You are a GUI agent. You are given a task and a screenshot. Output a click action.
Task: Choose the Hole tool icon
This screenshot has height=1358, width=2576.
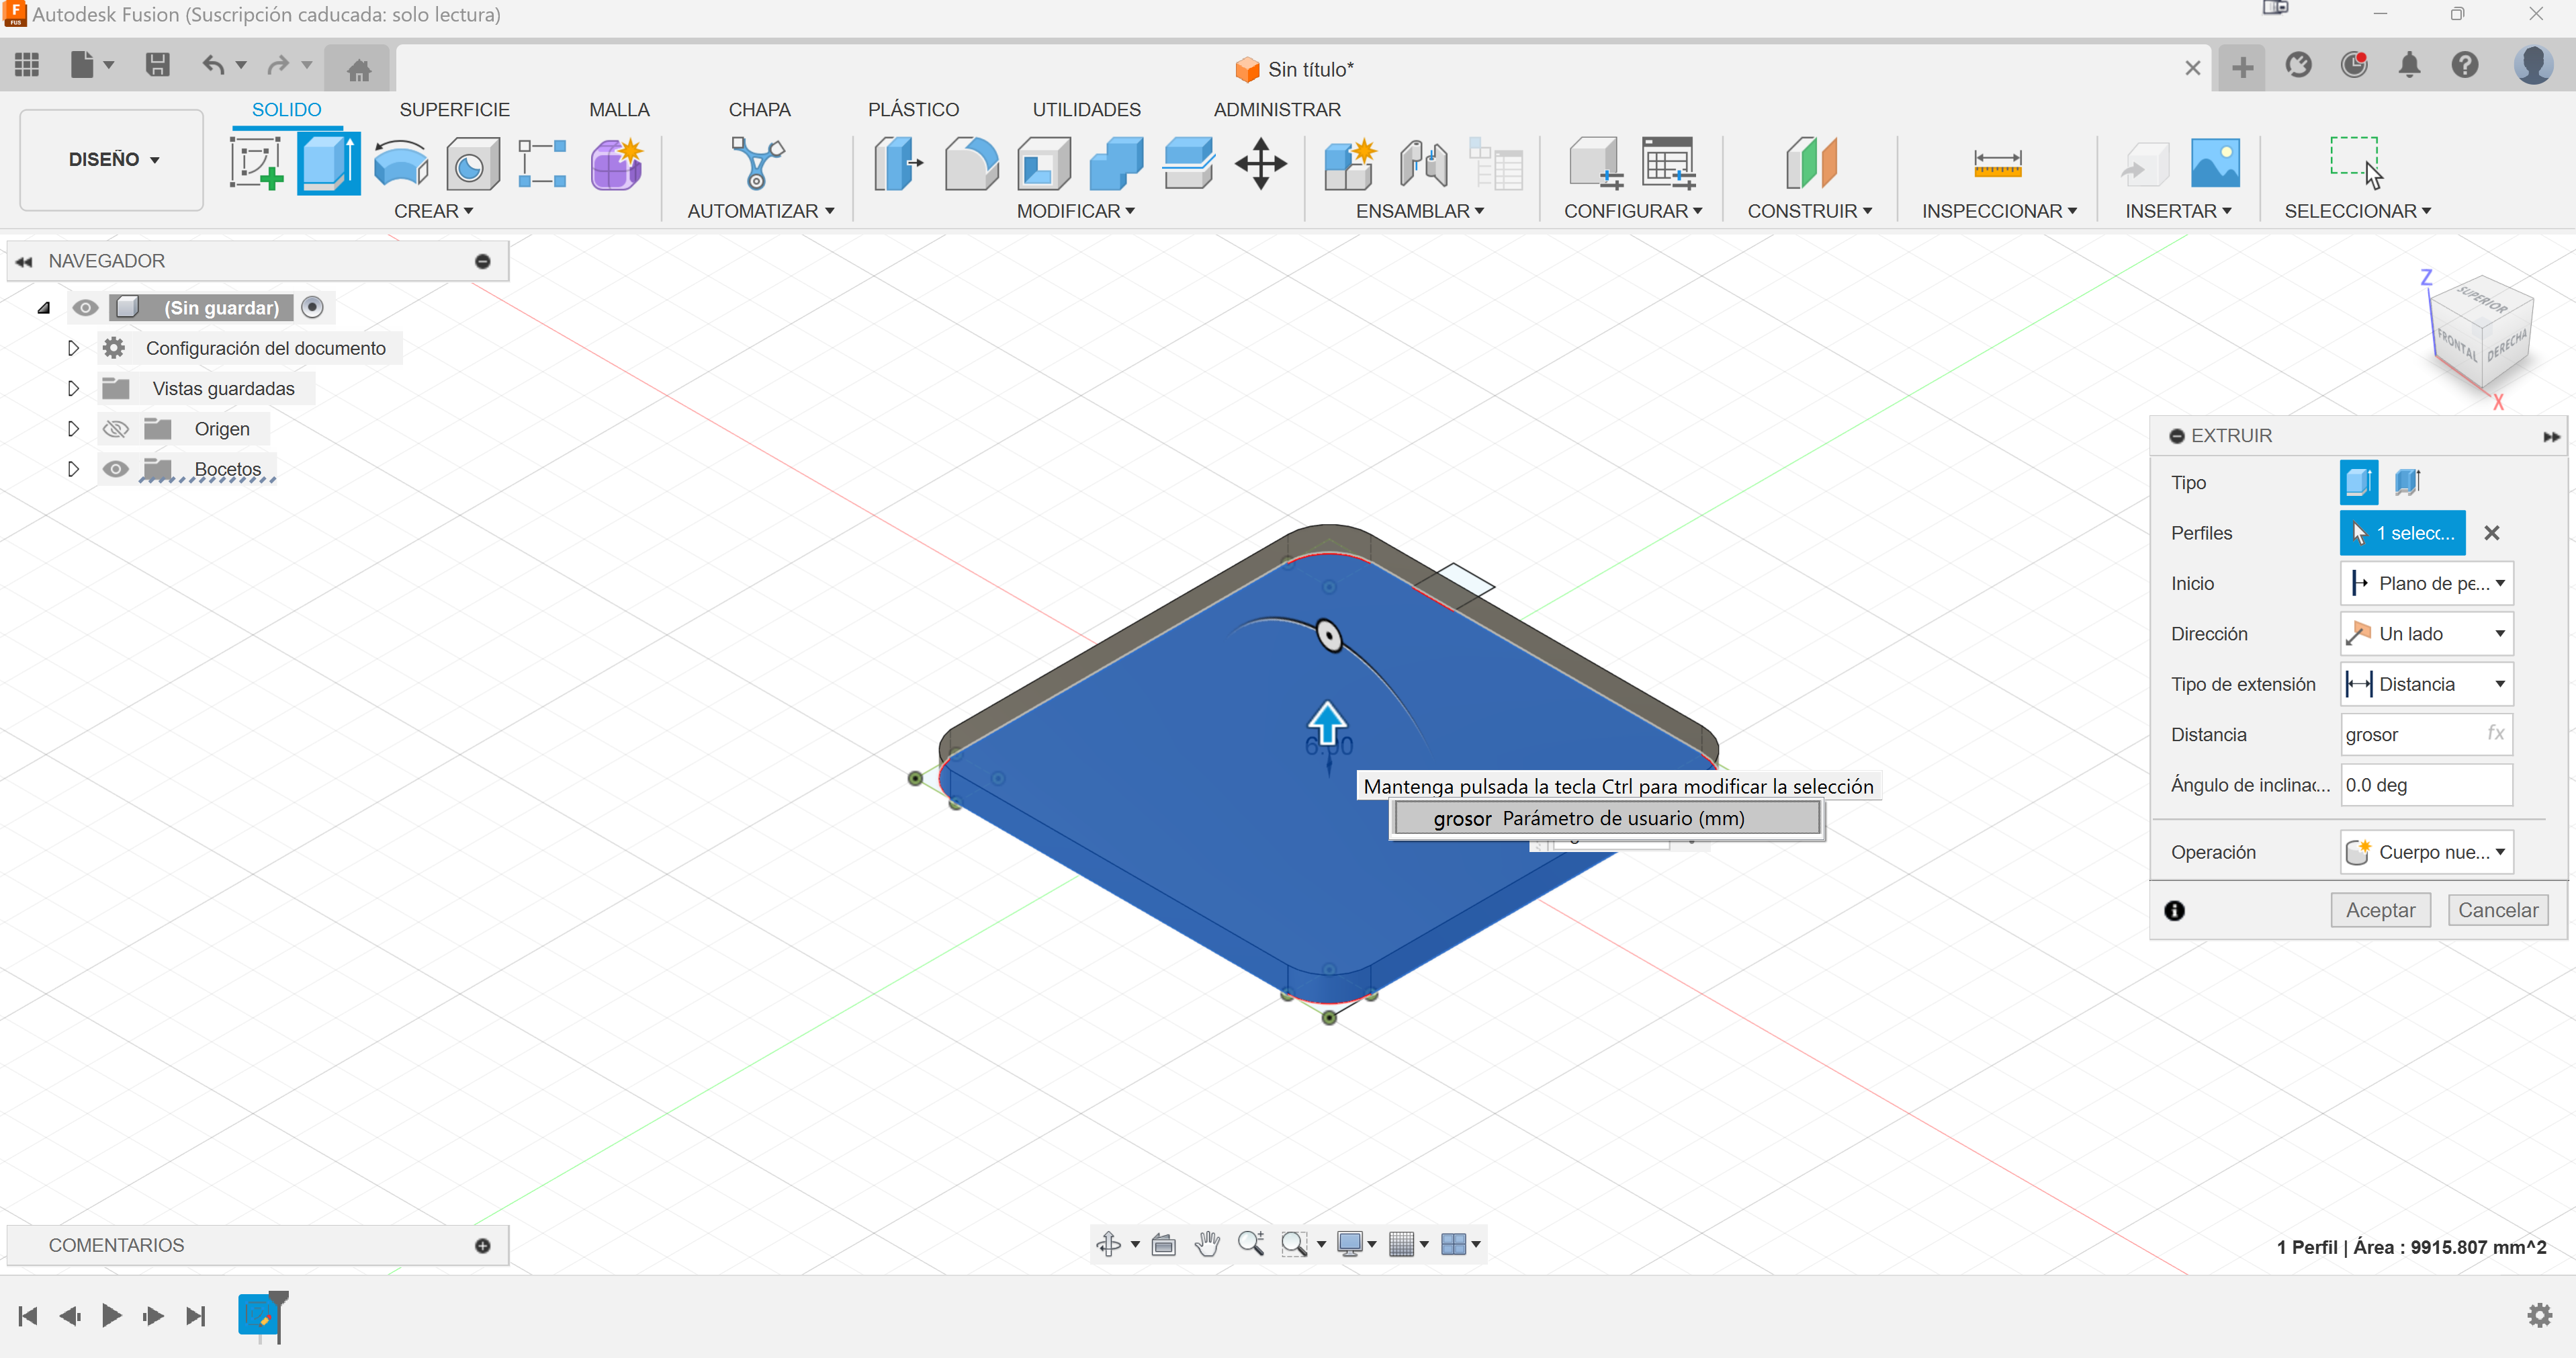472,163
